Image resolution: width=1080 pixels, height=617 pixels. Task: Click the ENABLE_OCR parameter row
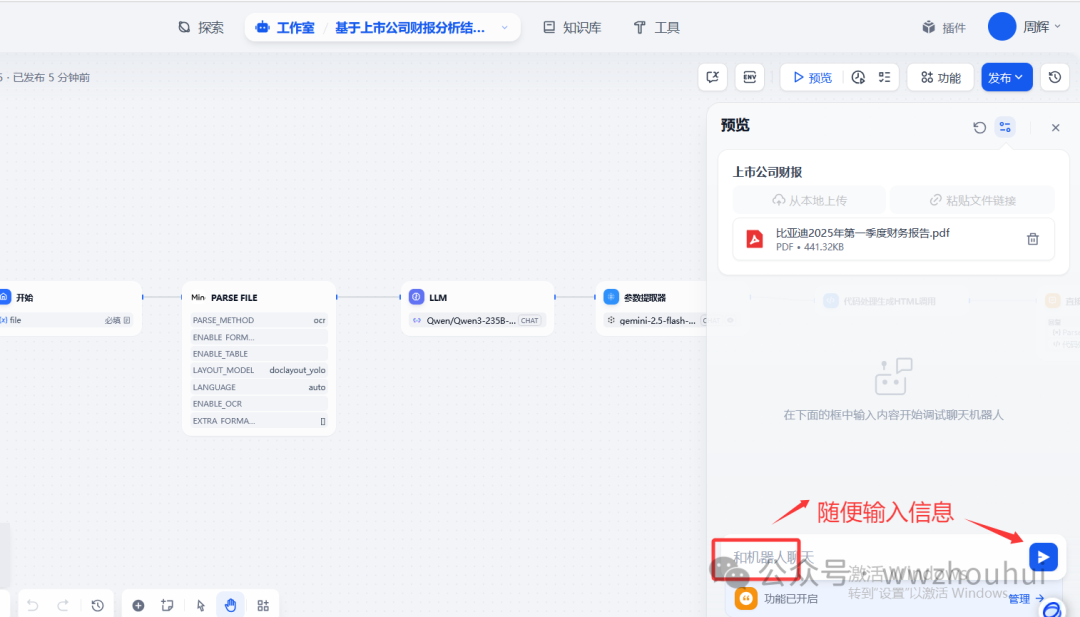pos(259,404)
